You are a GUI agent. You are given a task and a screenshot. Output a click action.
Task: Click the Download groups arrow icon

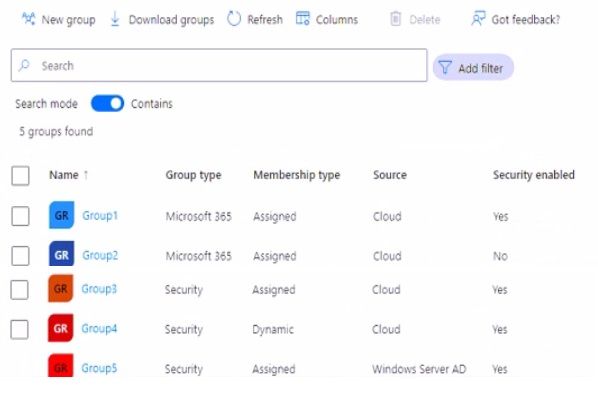tap(115, 19)
